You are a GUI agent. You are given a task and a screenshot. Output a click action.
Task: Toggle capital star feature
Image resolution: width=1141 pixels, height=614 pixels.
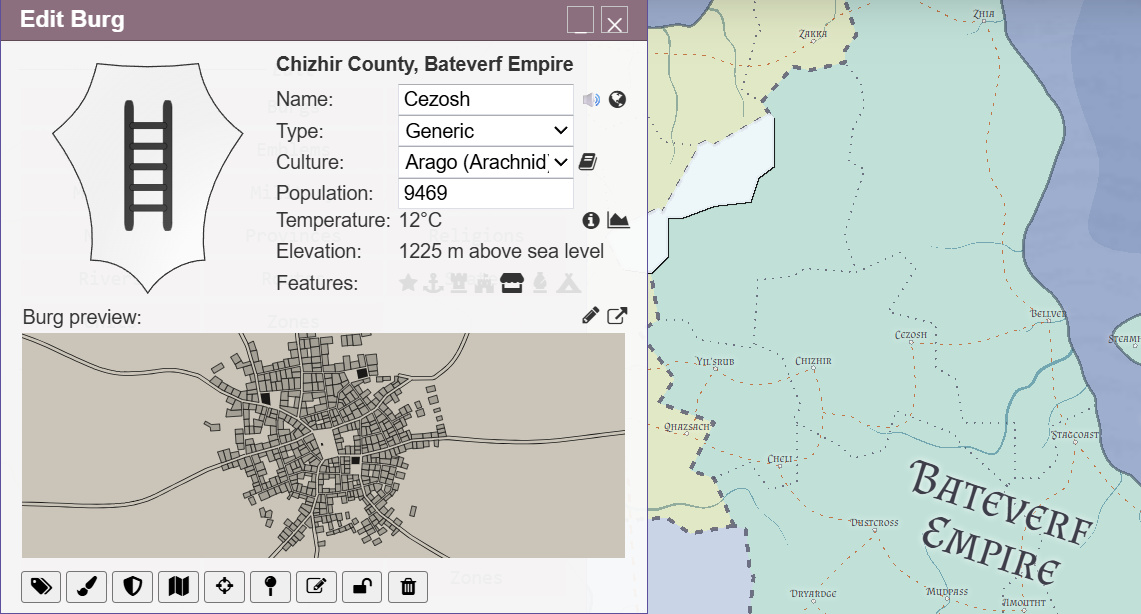[408, 282]
